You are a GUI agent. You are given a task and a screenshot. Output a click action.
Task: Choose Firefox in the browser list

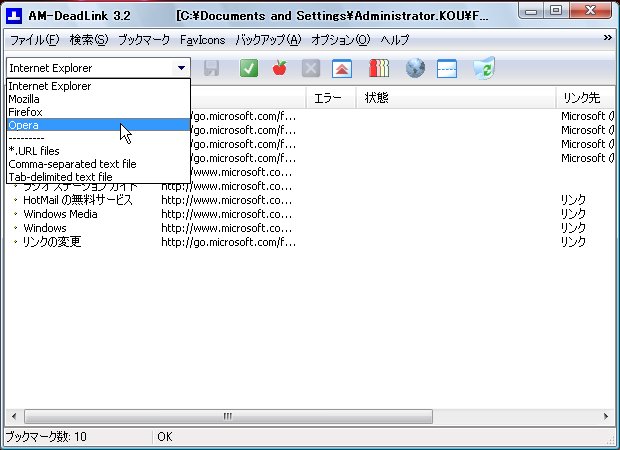98,112
